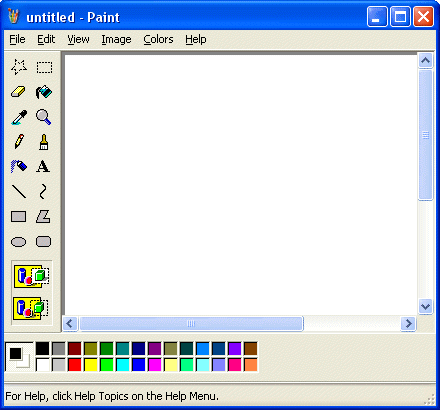Close the Paint window
The height and width of the screenshot is (410, 440).
(x=423, y=16)
